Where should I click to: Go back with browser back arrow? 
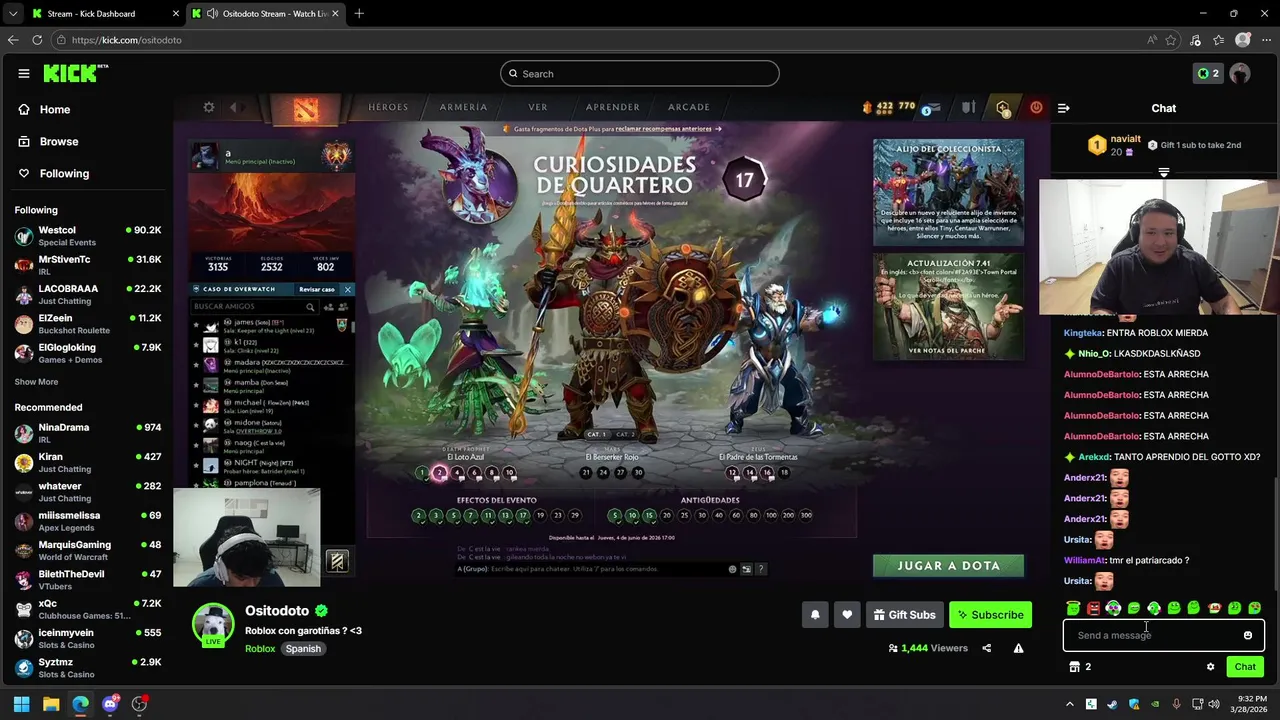[12, 40]
